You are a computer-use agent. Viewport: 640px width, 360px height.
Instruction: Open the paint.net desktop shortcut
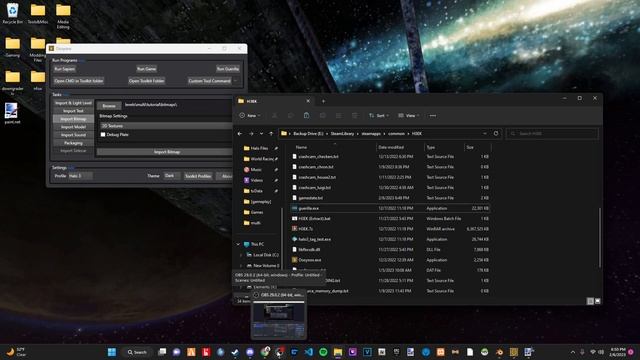[x=12, y=113]
